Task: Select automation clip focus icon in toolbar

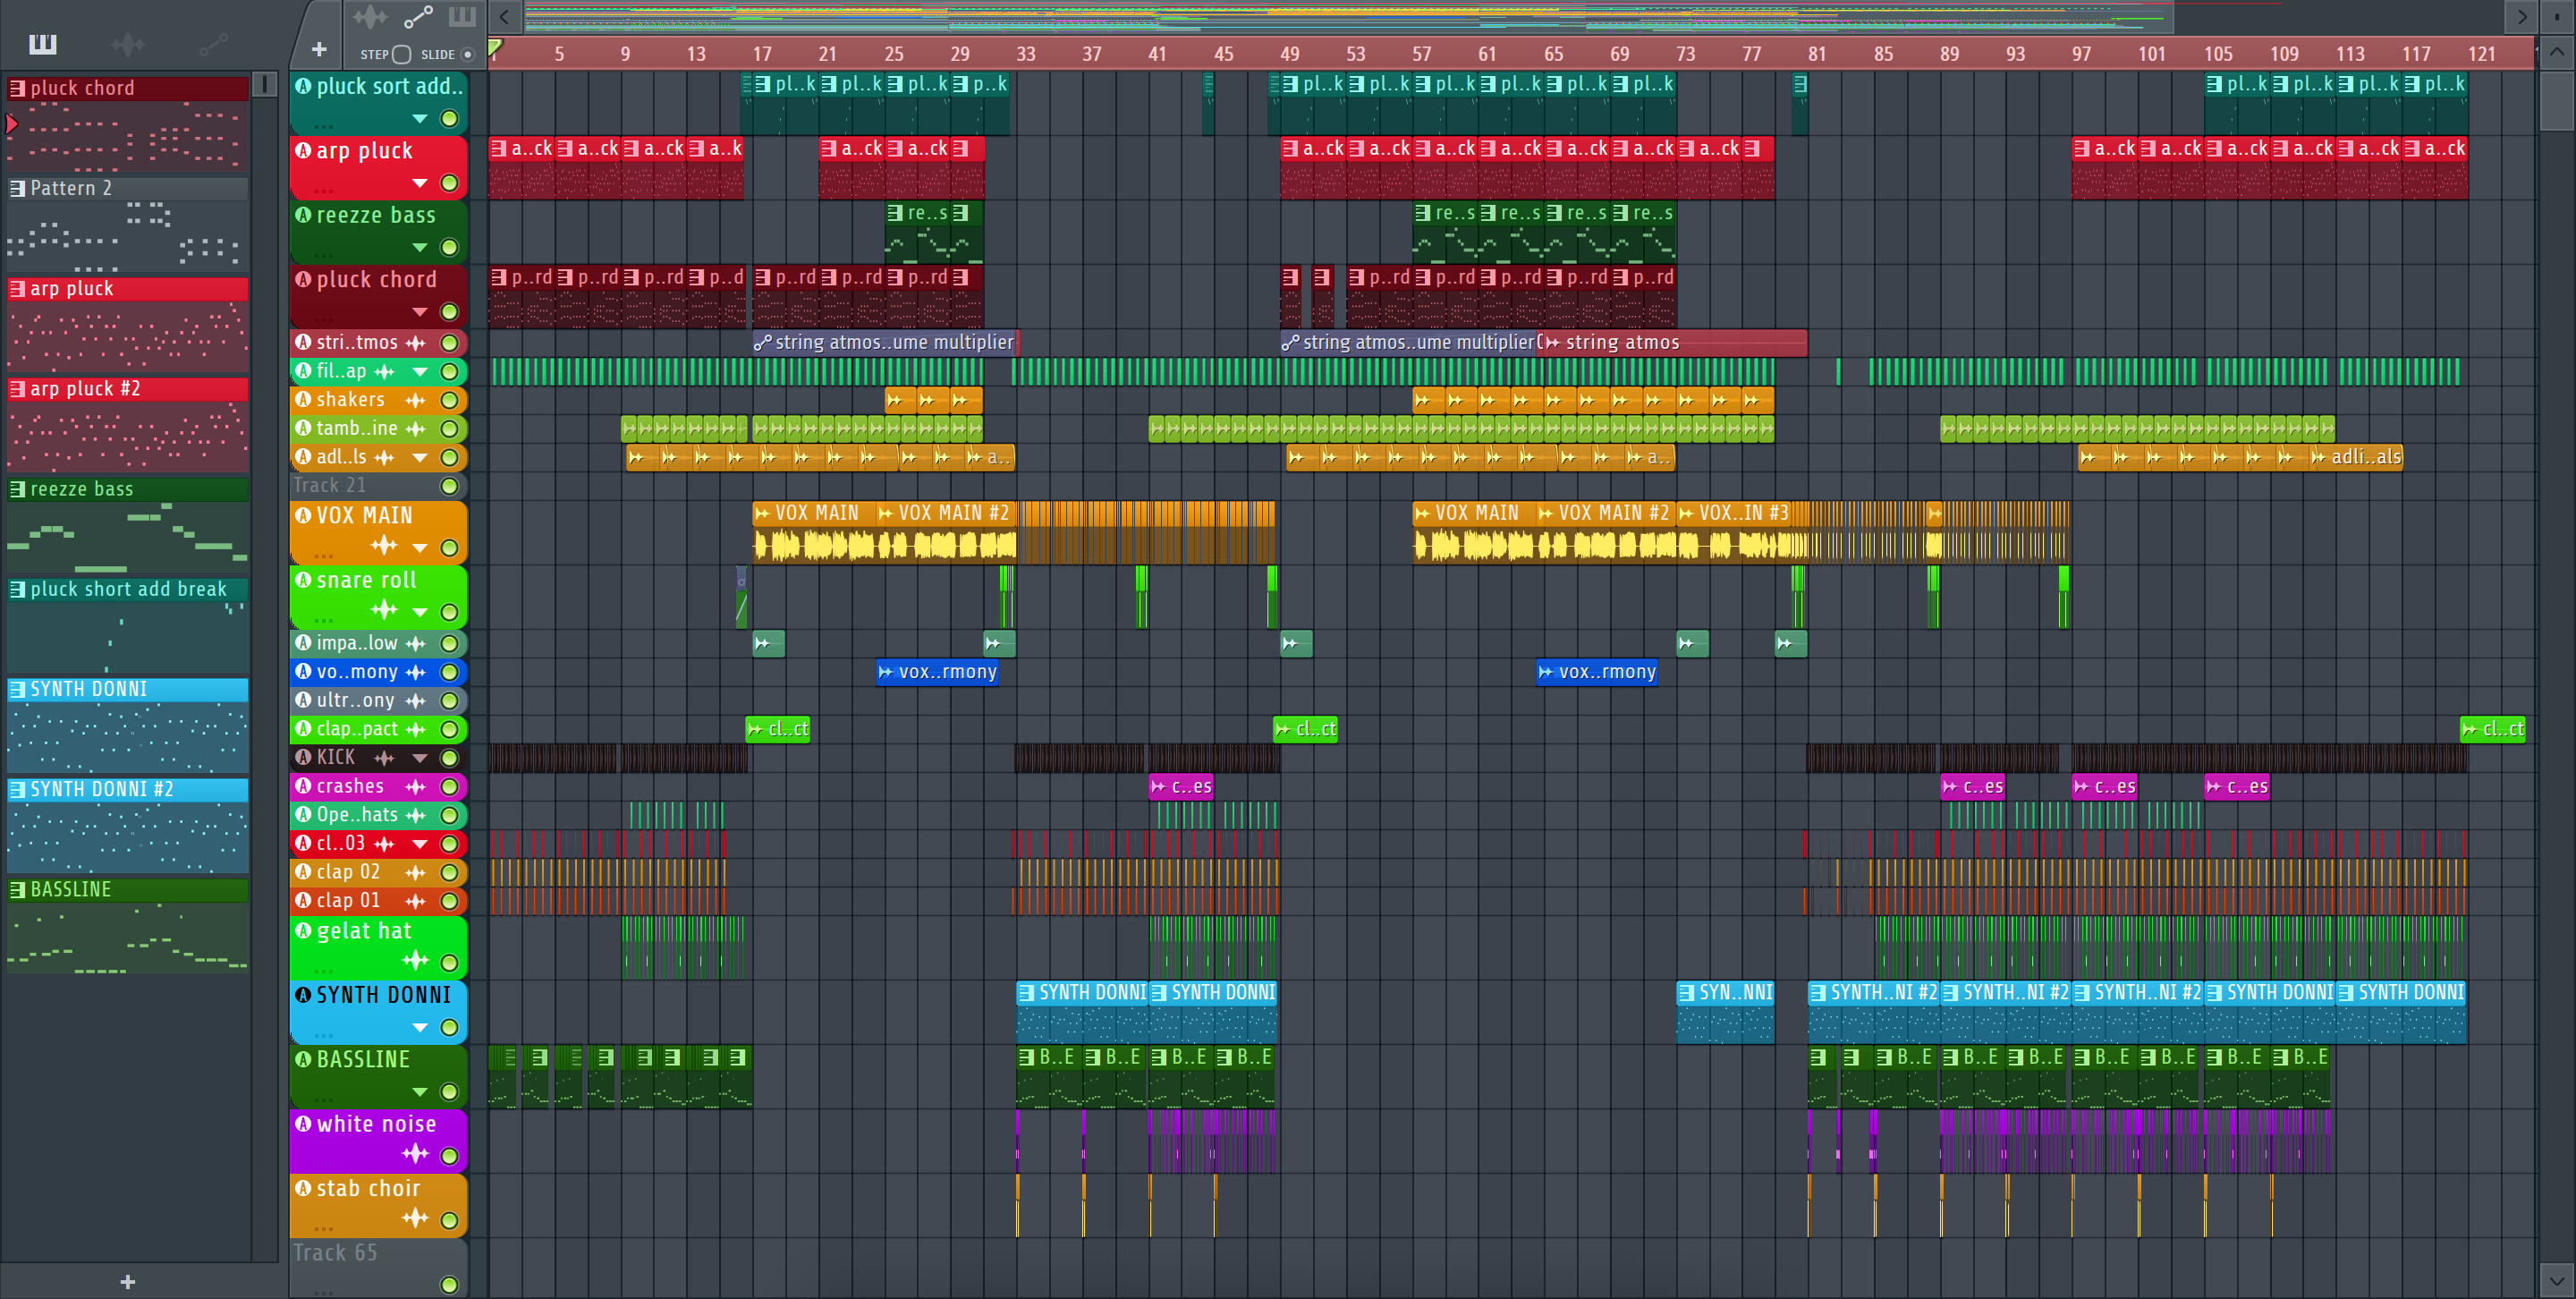Action: [418, 17]
